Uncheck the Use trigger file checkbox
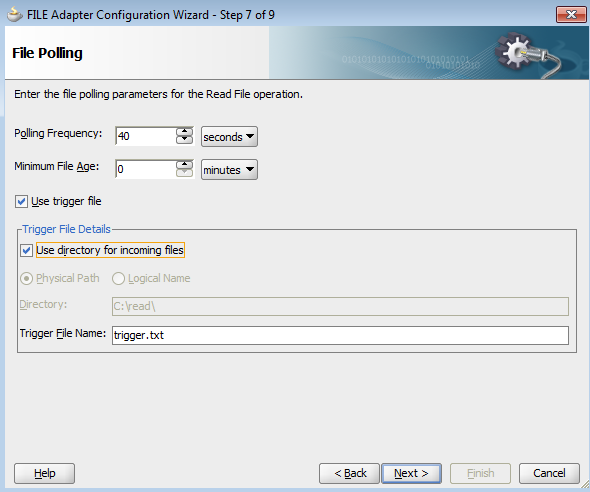The height and width of the screenshot is (492, 590). (21, 201)
